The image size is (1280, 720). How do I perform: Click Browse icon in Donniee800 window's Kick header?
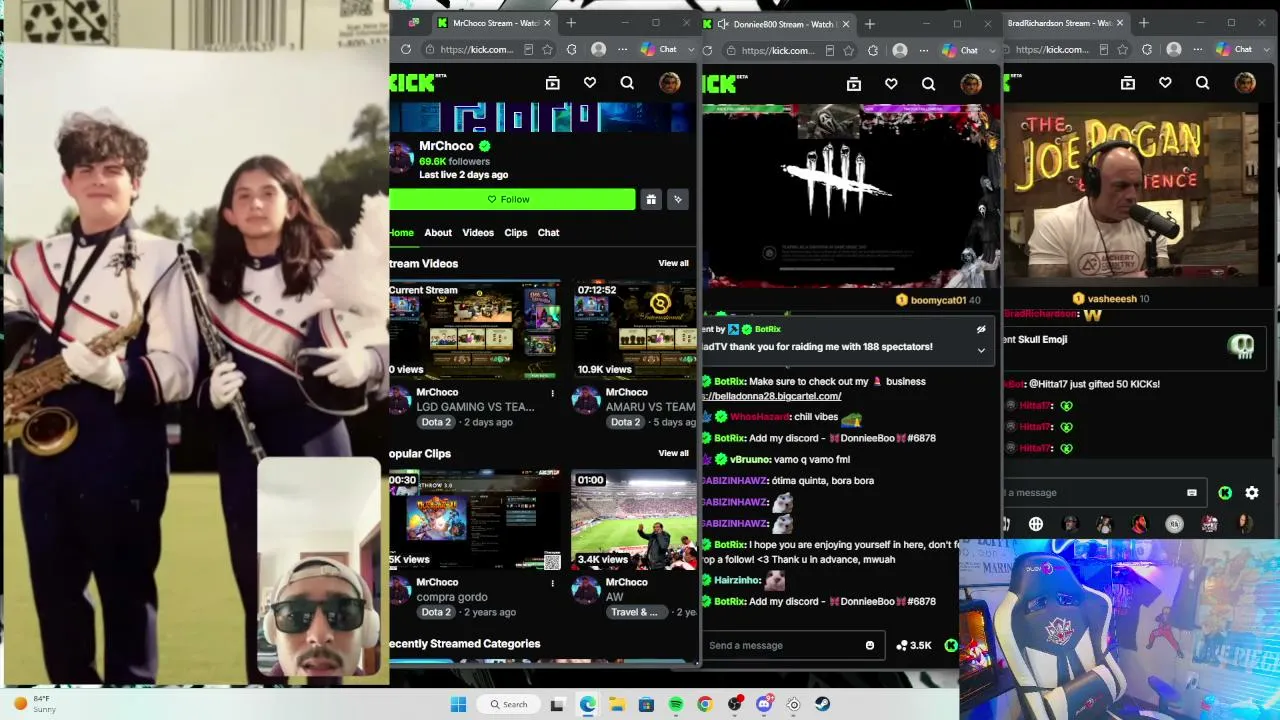853,85
